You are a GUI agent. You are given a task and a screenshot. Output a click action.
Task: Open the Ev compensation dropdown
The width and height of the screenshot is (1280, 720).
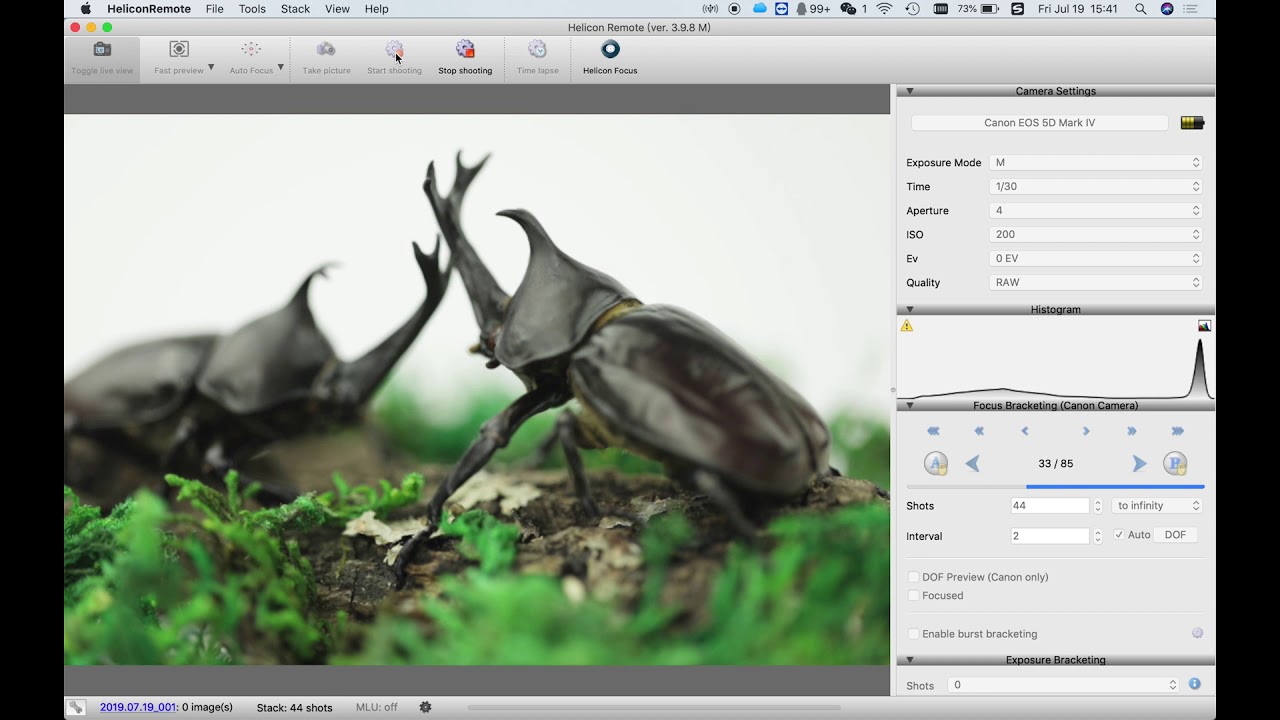pos(1096,258)
